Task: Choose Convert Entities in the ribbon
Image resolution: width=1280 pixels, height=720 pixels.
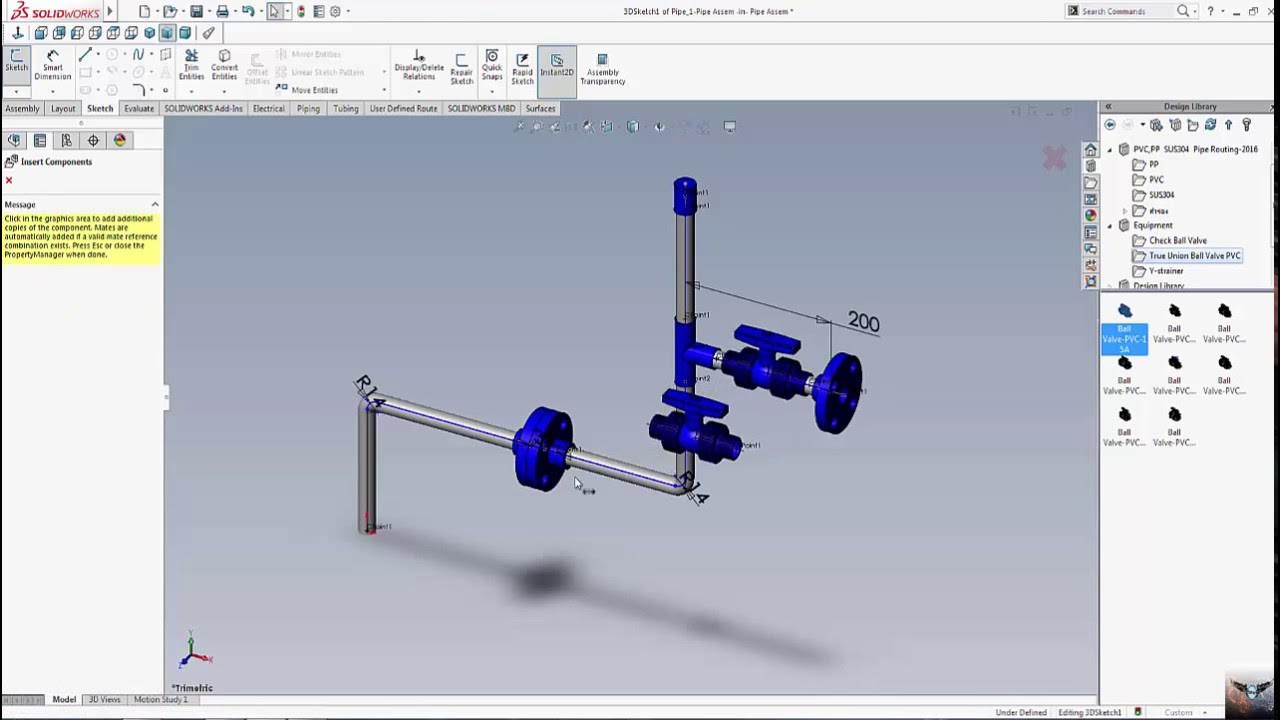Action: [x=224, y=65]
